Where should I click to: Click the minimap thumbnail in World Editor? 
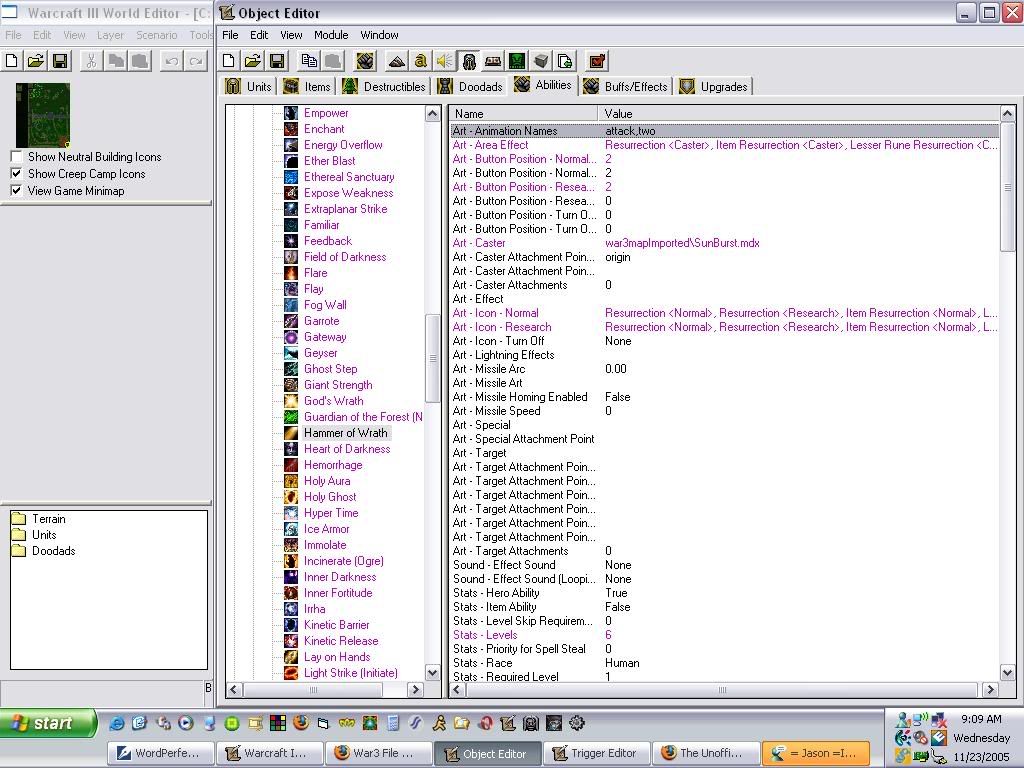[42, 115]
